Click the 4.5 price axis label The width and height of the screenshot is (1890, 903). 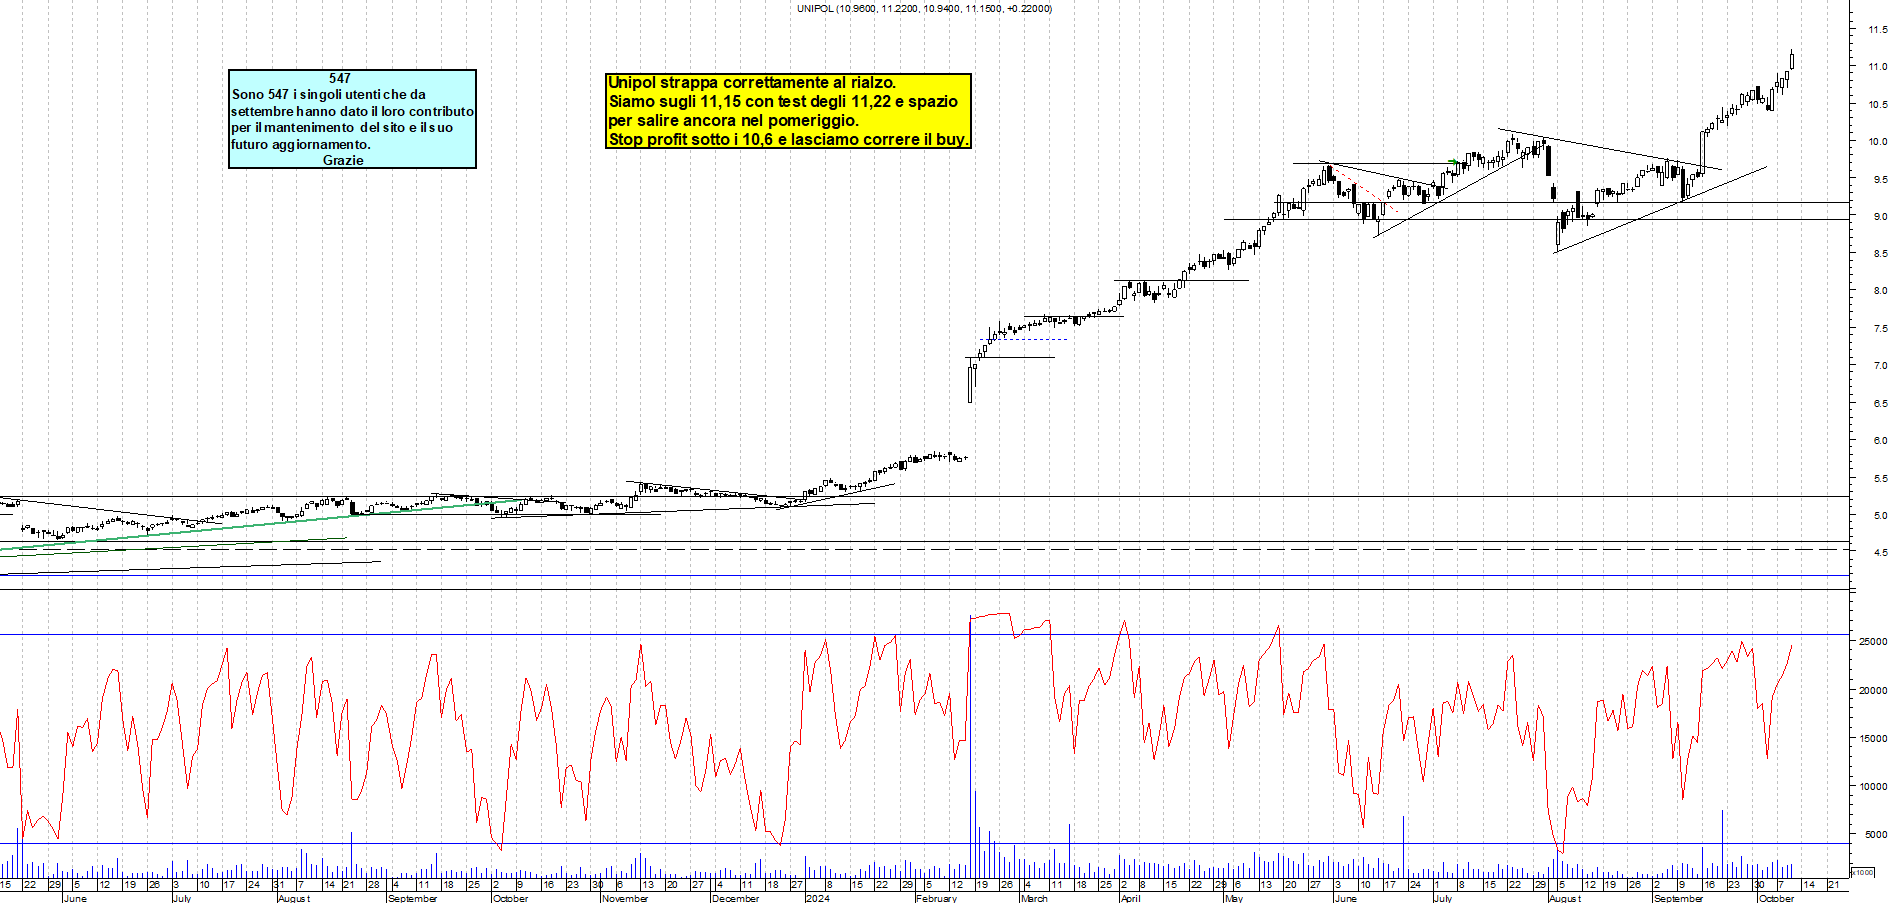click(1880, 553)
